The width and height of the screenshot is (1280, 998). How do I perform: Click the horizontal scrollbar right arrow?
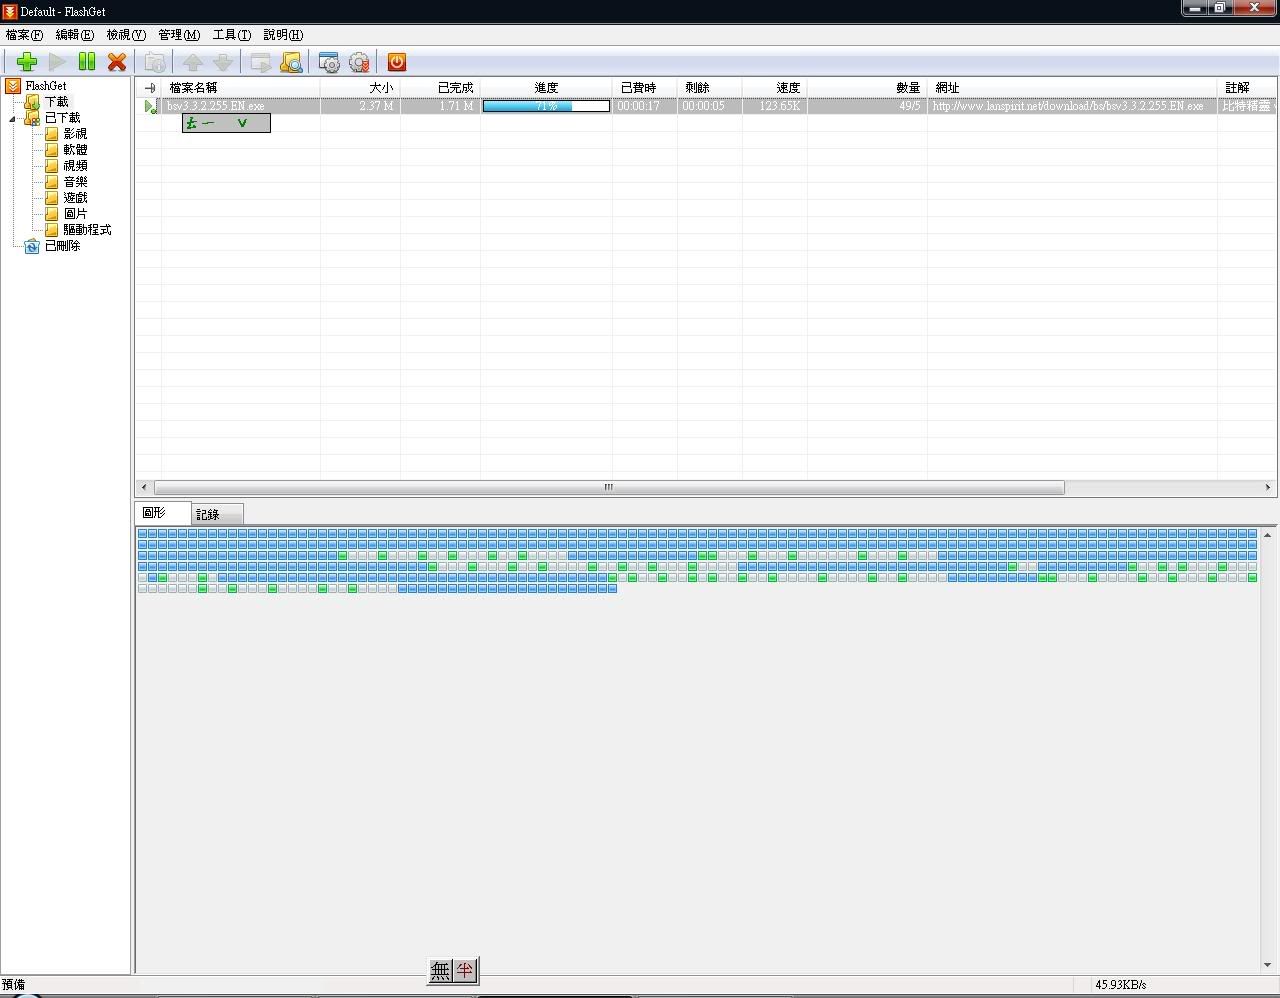pos(1268,487)
